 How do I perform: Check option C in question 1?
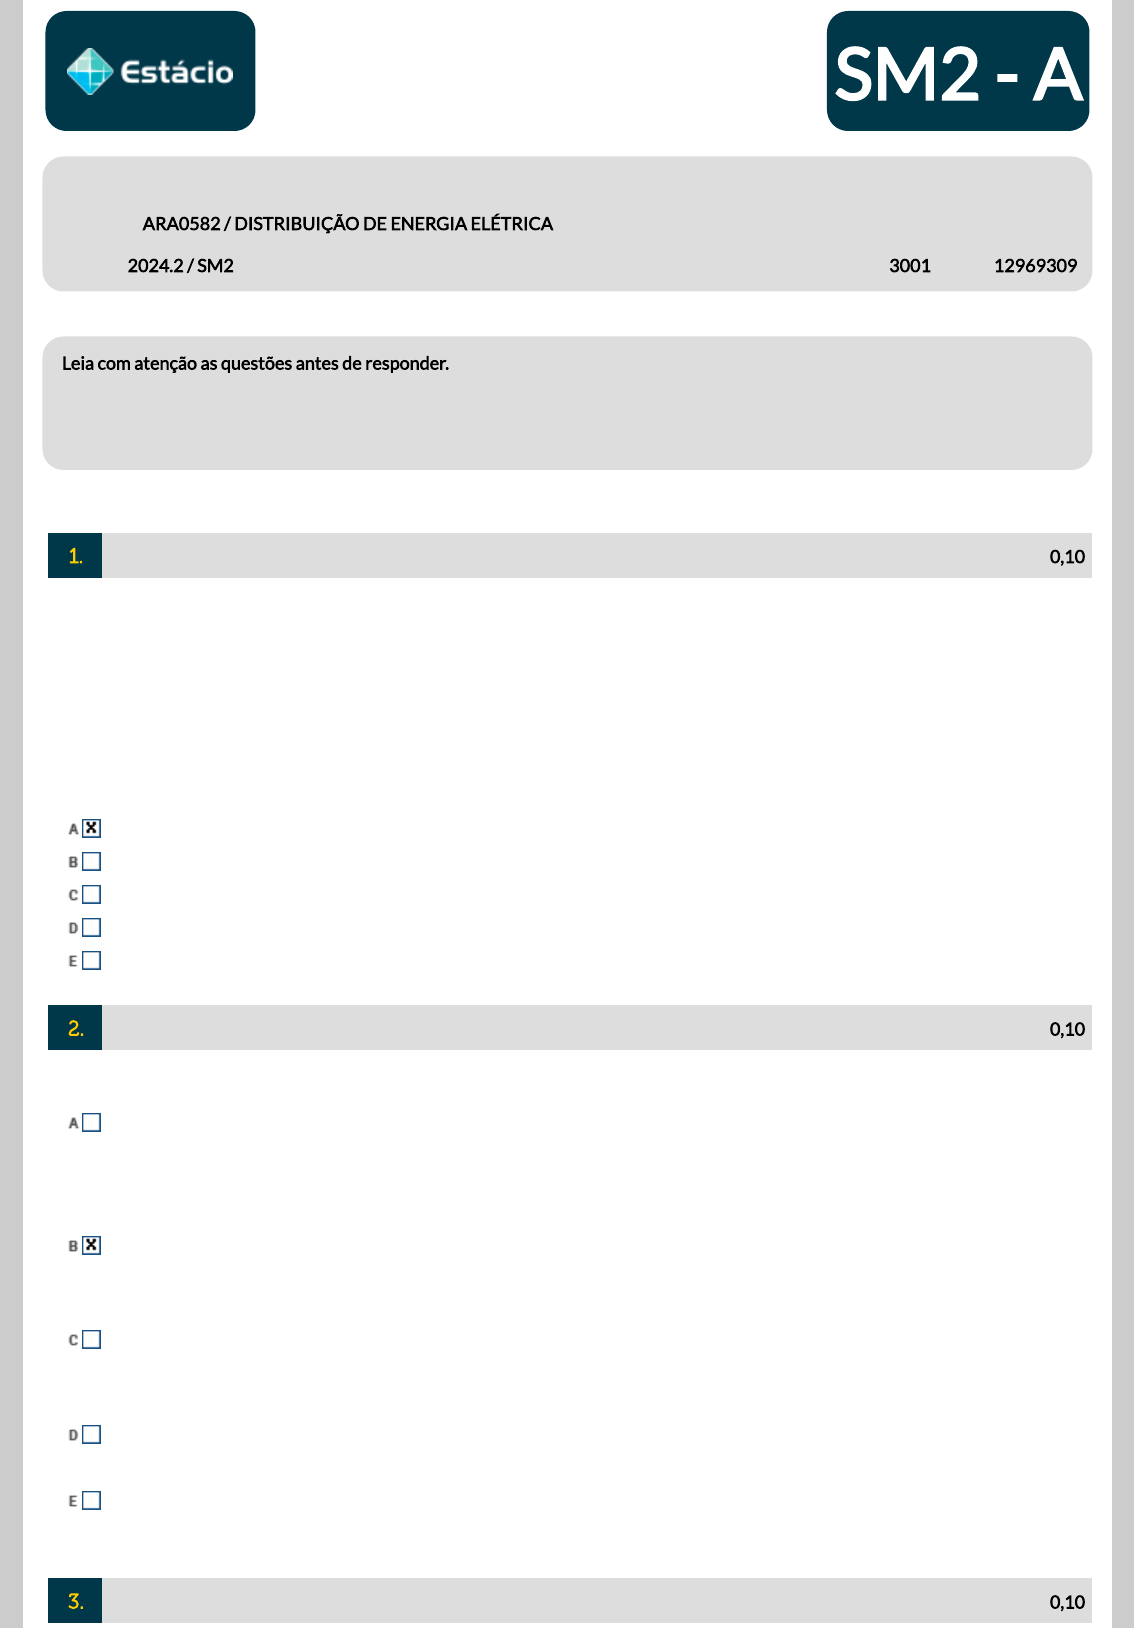click(x=92, y=894)
